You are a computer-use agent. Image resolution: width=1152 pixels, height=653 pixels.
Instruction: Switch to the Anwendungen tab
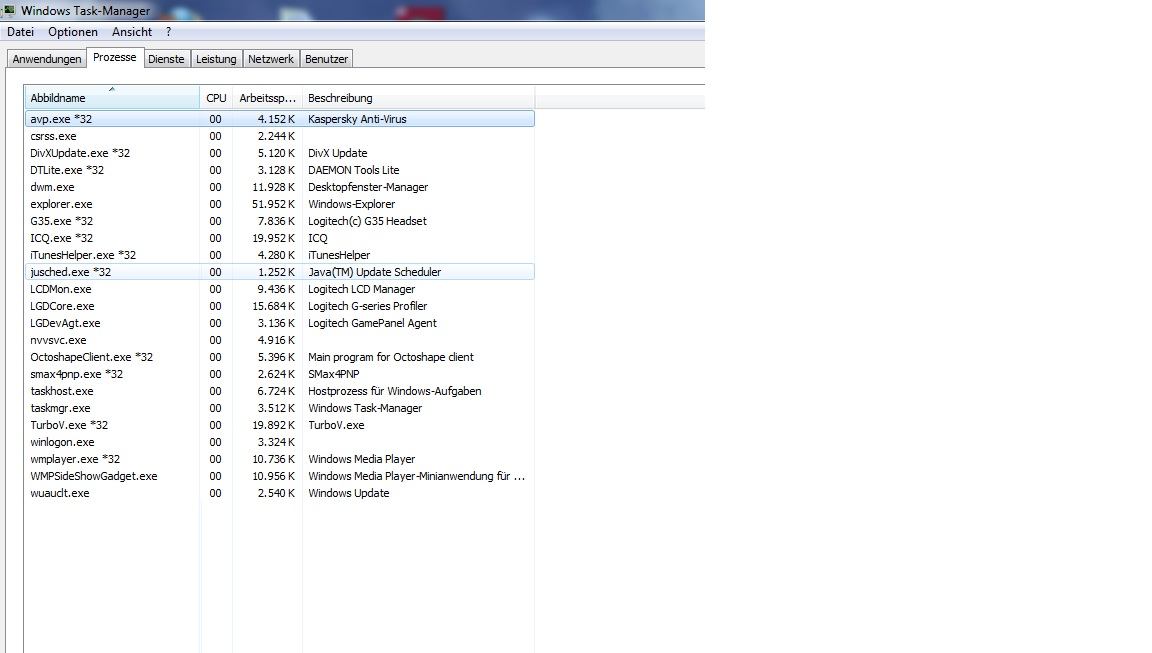click(47, 59)
